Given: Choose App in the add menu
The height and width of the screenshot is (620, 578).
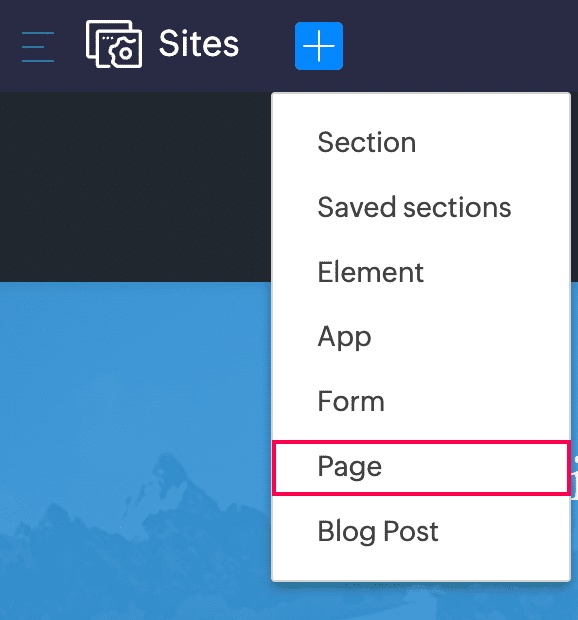Looking at the screenshot, I should 421,336.
